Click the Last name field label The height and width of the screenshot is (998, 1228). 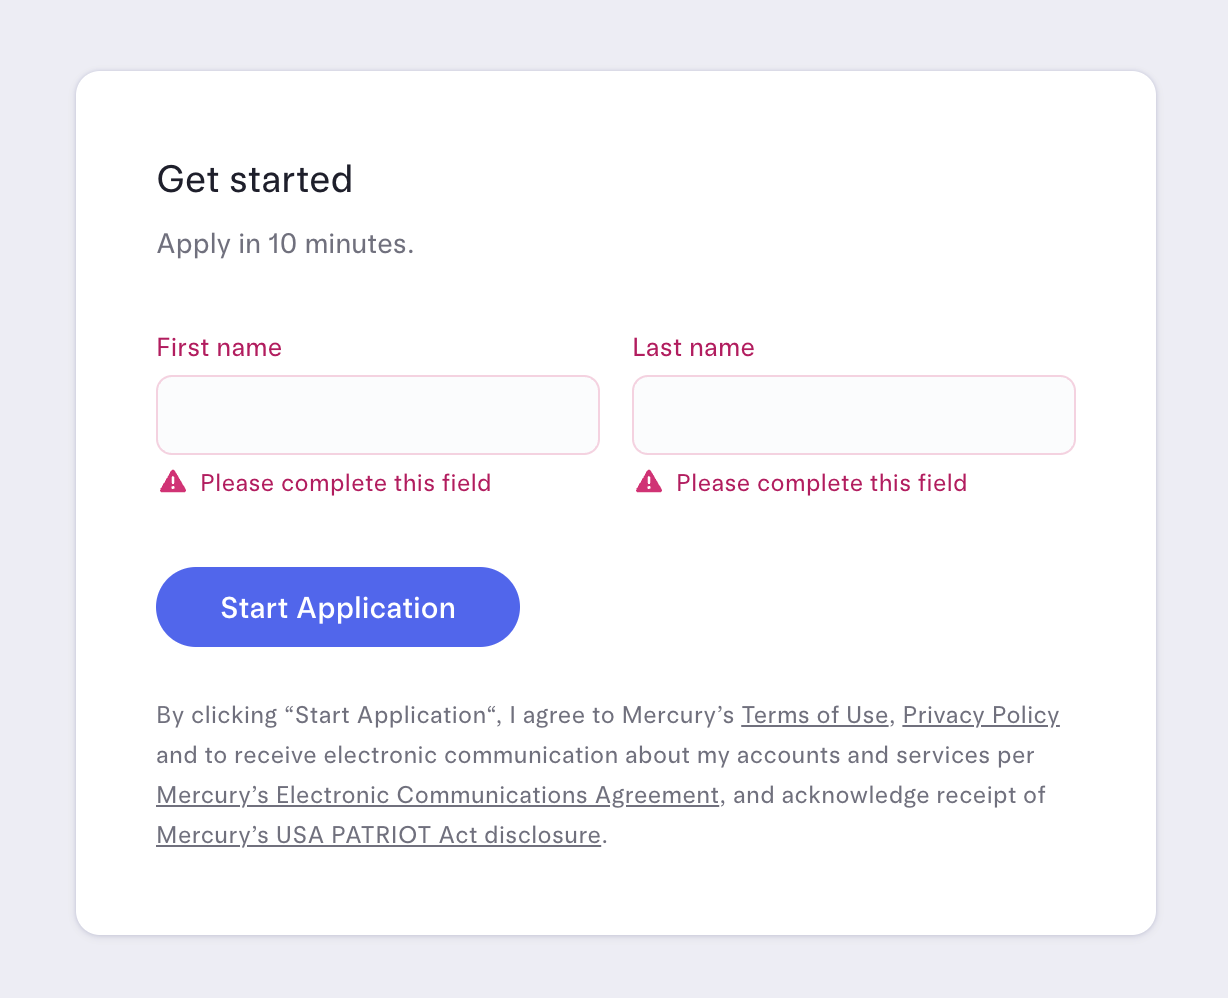click(x=693, y=347)
